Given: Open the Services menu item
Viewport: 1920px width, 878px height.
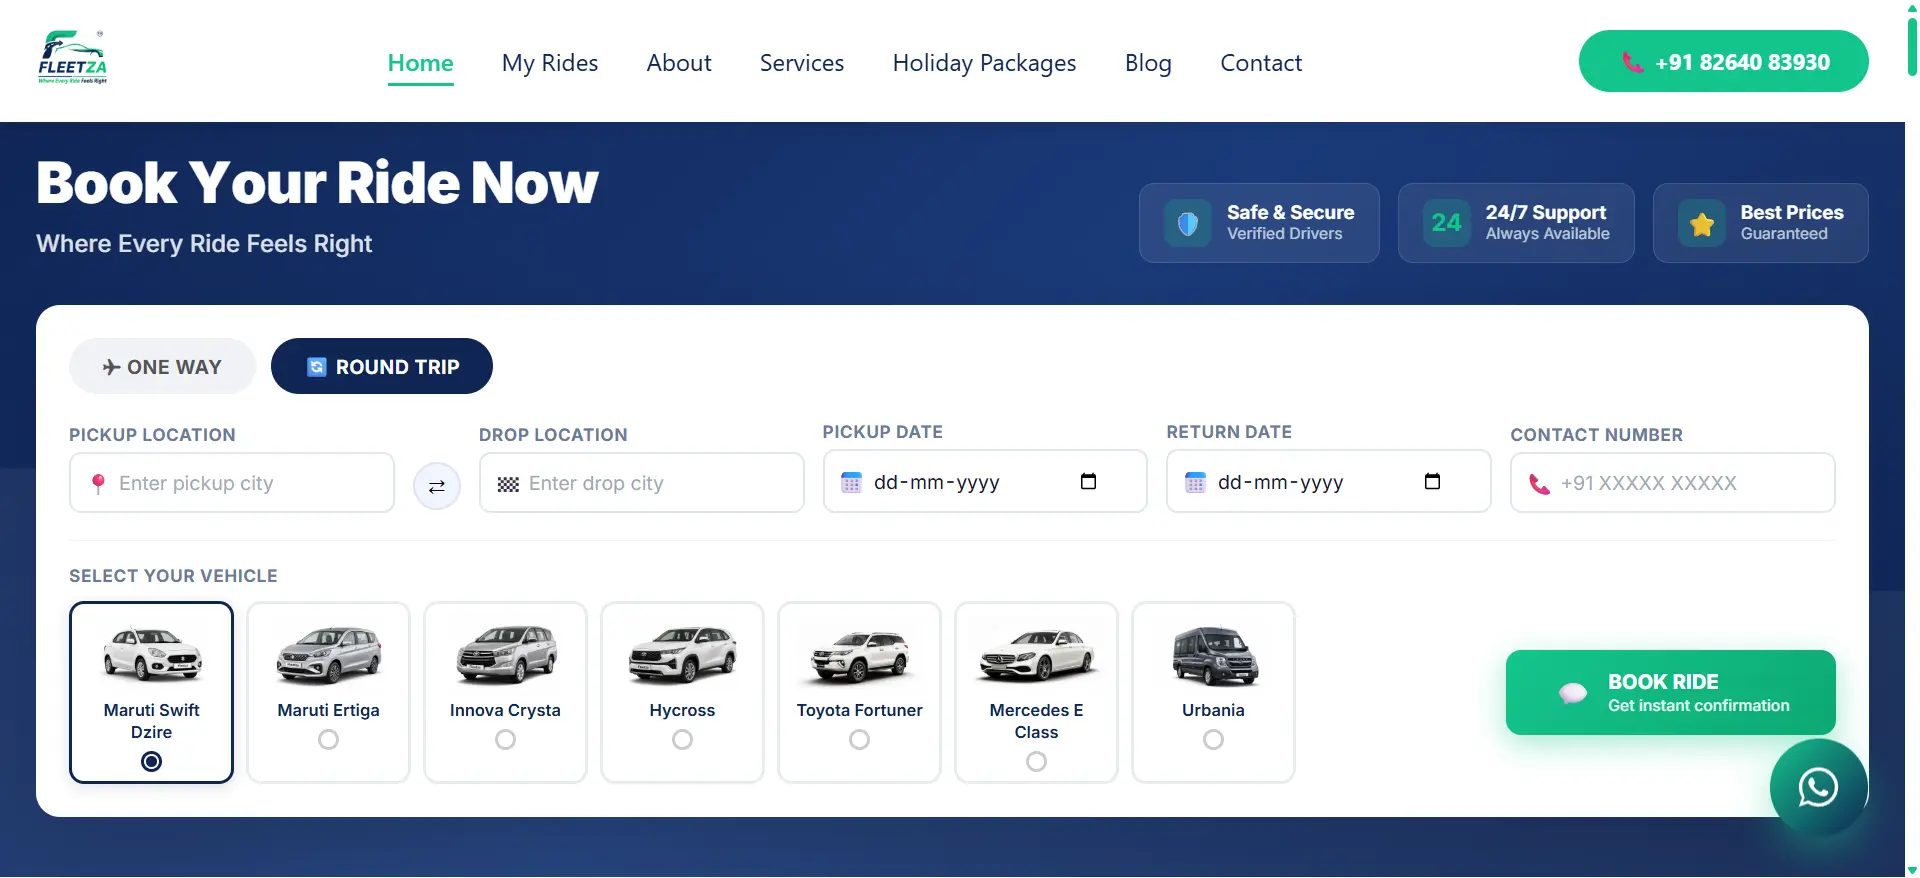Looking at the screenshot, I should 802,63.
